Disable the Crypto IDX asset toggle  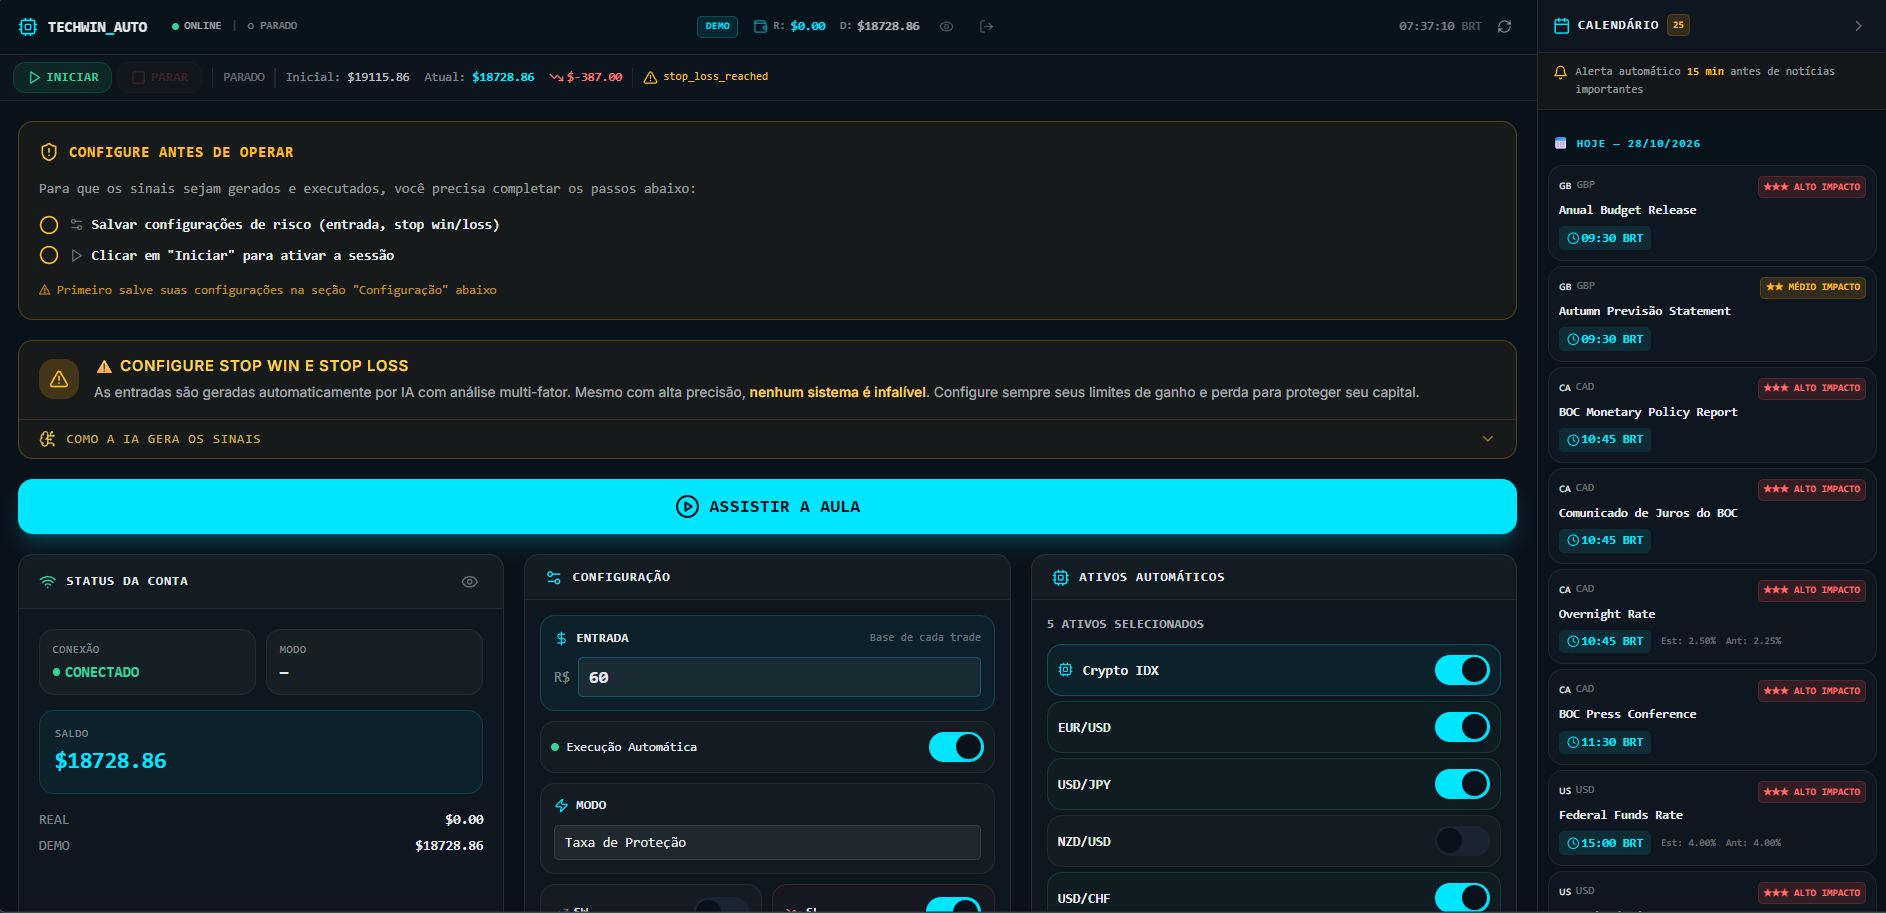coord(1462,670)
